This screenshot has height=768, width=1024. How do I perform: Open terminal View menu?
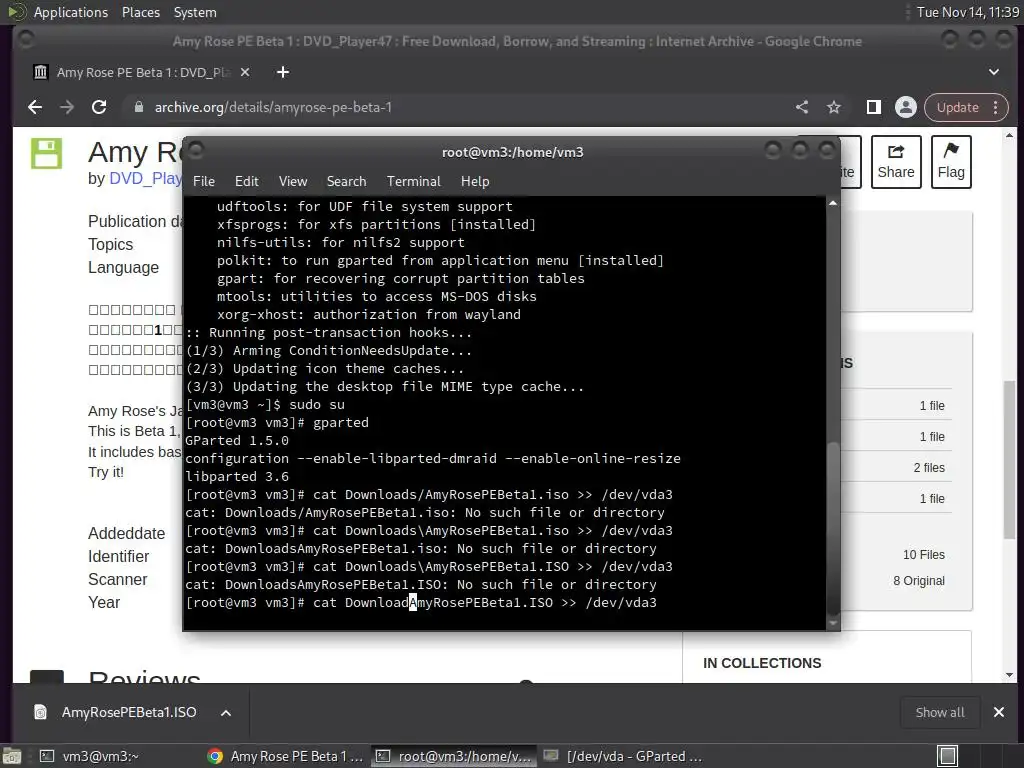(293, 181)
